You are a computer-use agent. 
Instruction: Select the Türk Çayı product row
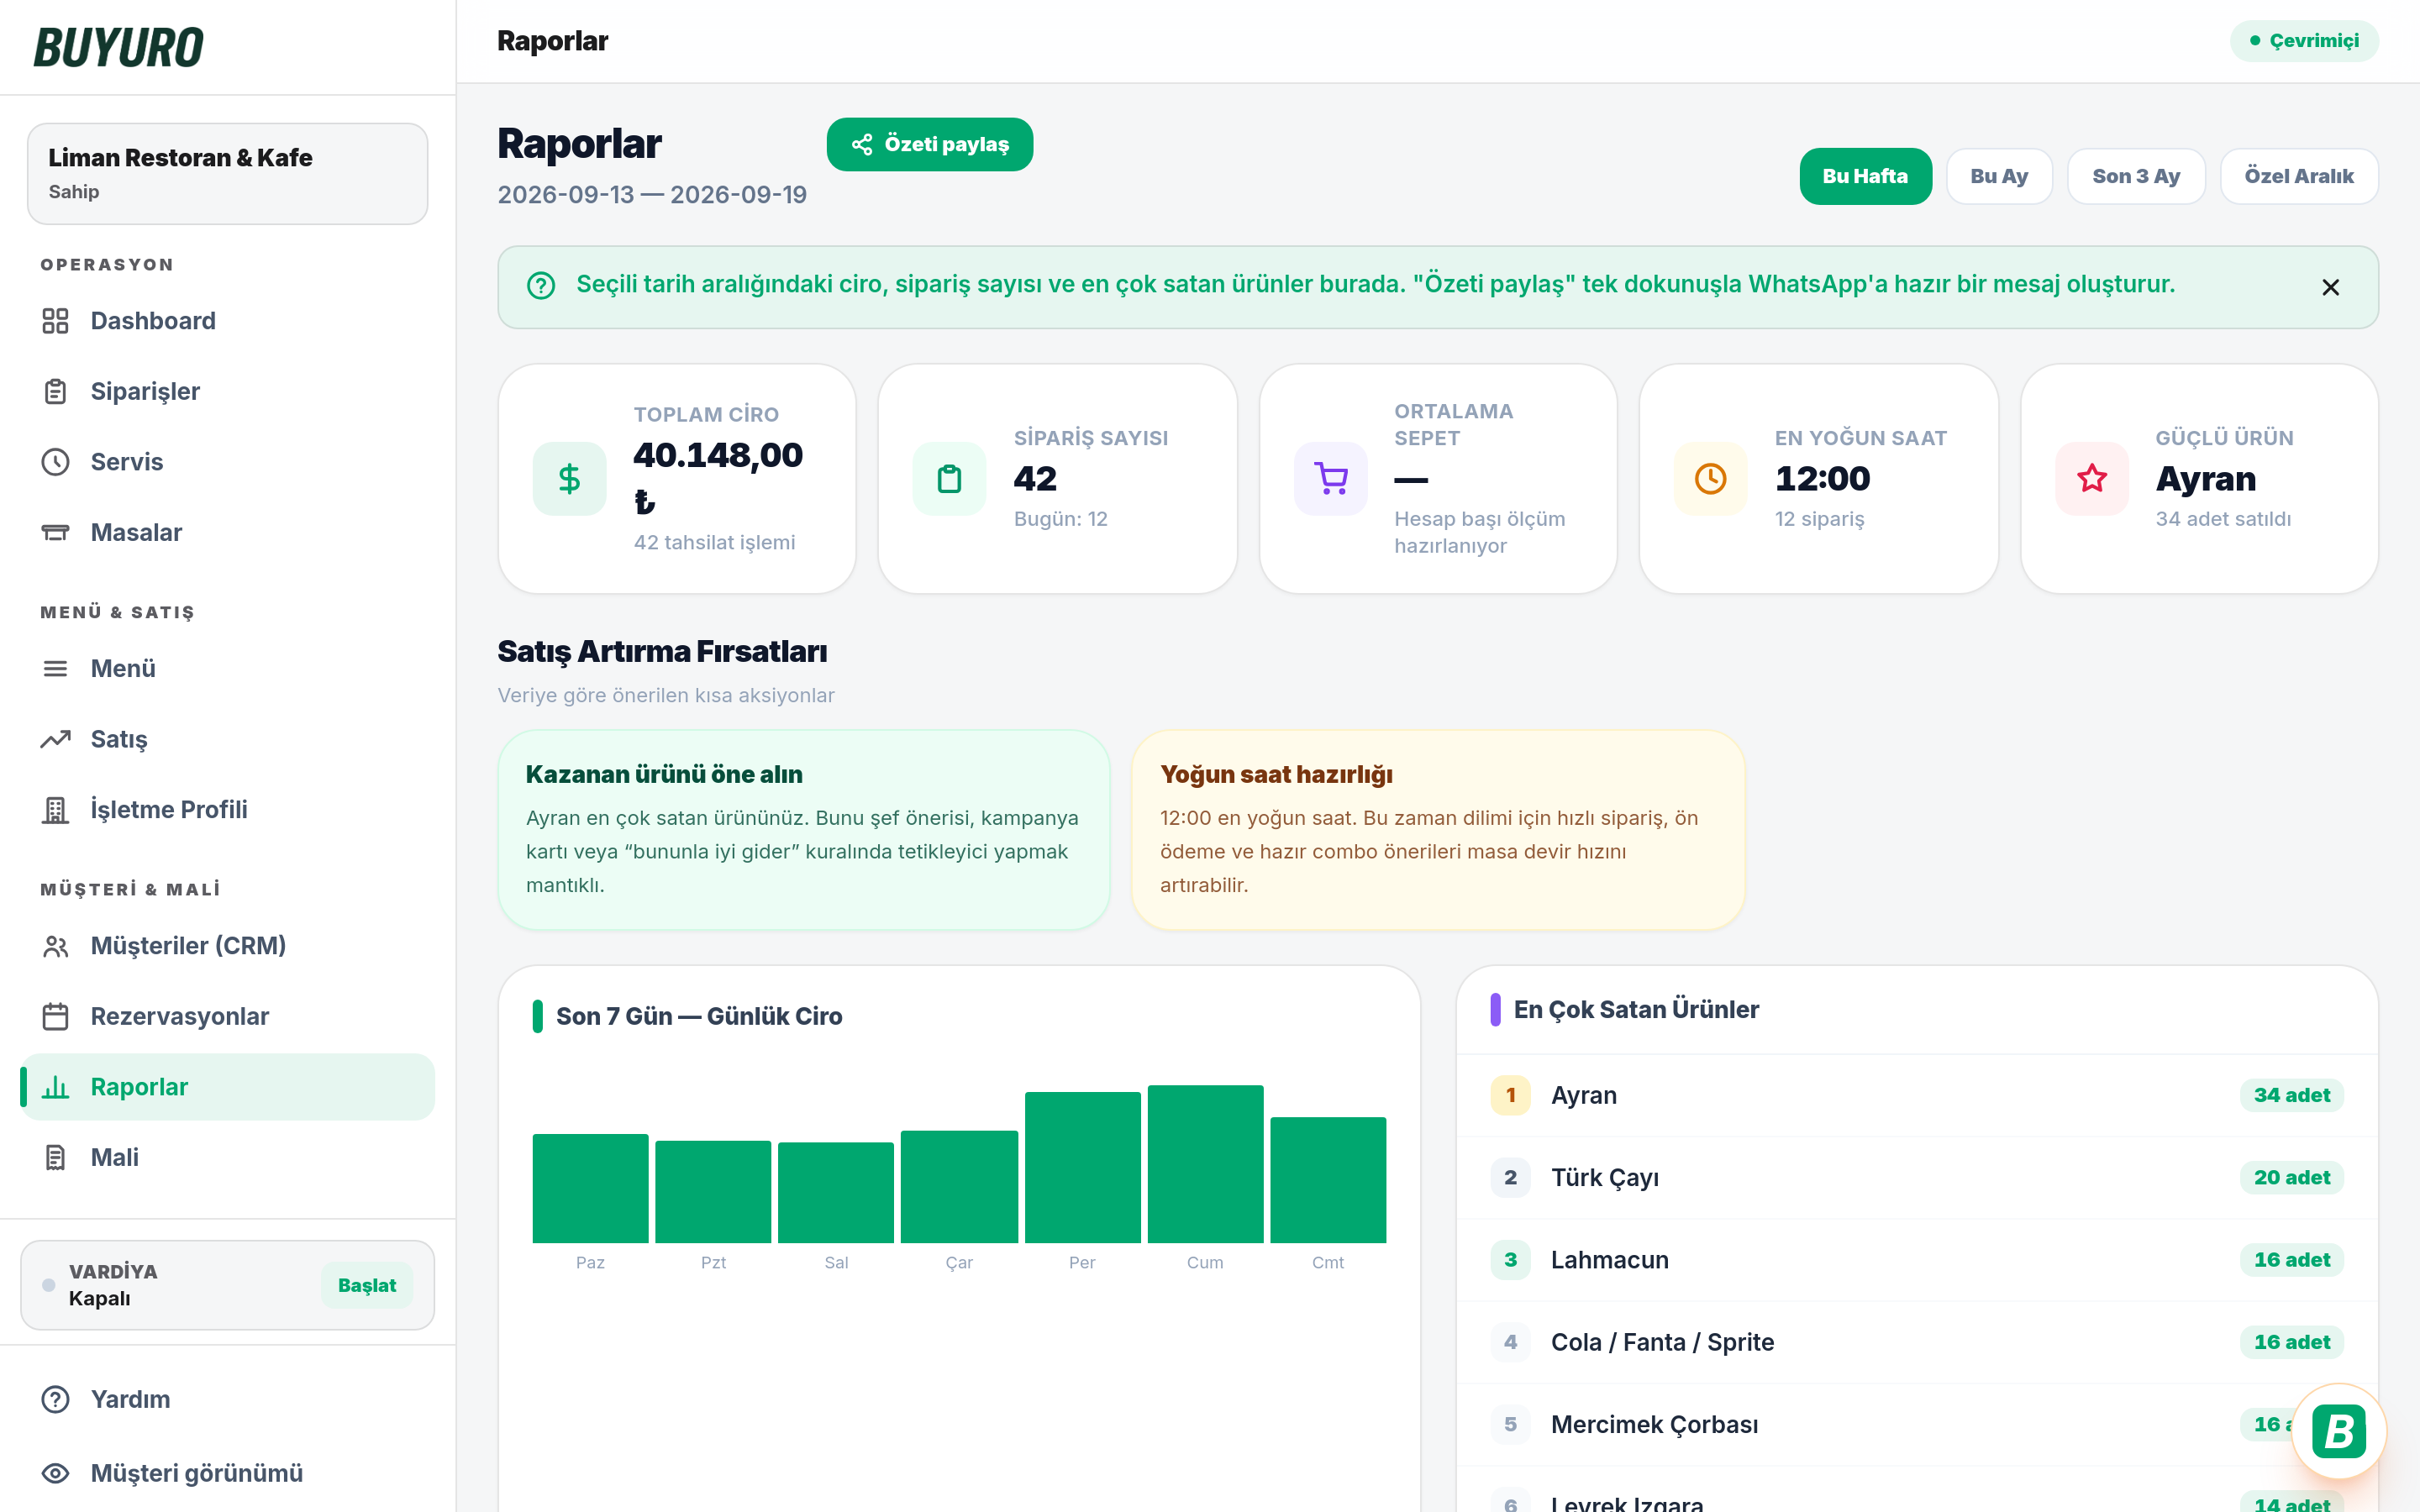[1916, 1178]
